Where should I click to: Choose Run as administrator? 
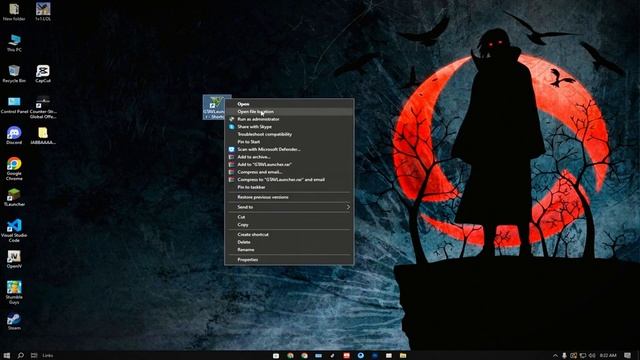[x=289, y=119]
